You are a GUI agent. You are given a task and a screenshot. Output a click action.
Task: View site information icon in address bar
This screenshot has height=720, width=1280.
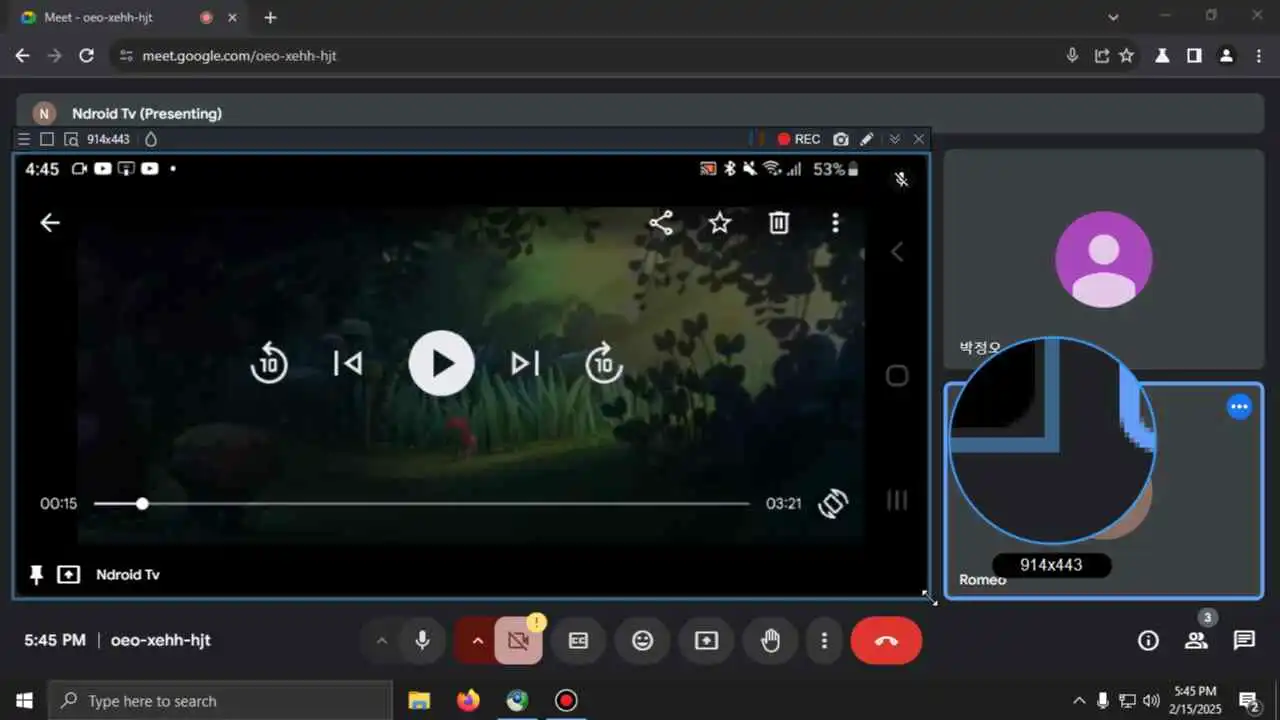(126, 56)
